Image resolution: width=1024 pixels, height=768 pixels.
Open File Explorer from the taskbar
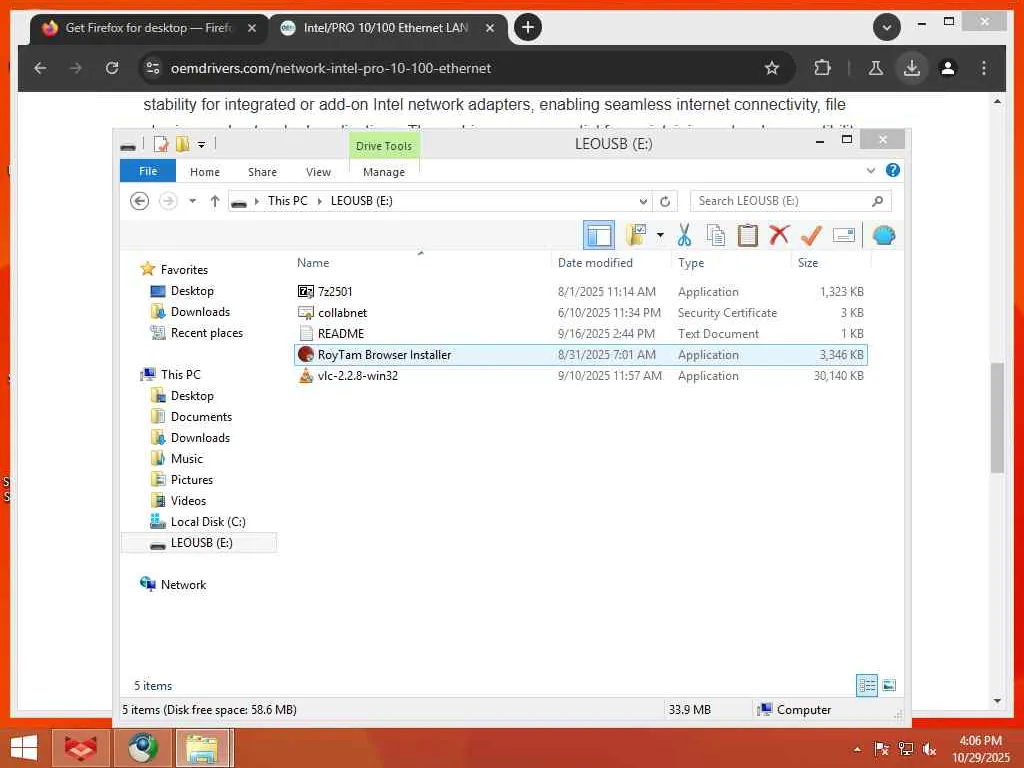click(x=202, y=748)
